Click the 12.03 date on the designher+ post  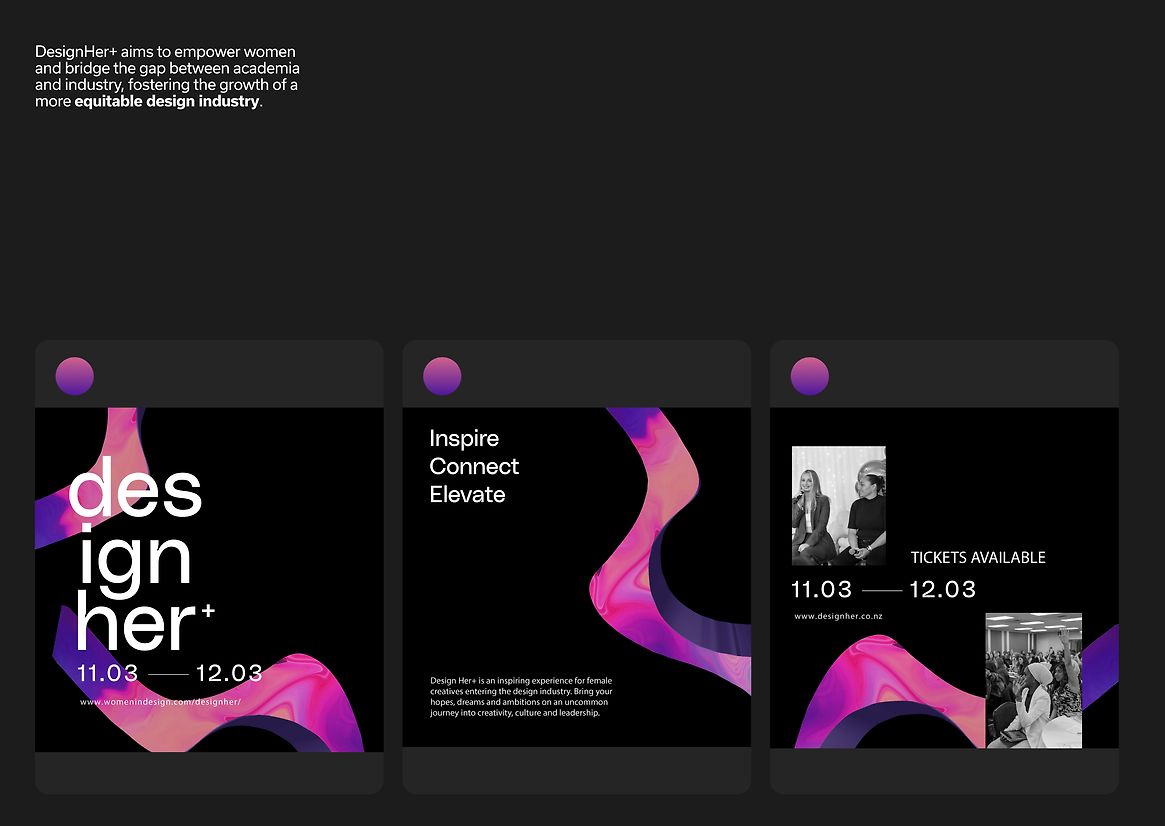229,674
